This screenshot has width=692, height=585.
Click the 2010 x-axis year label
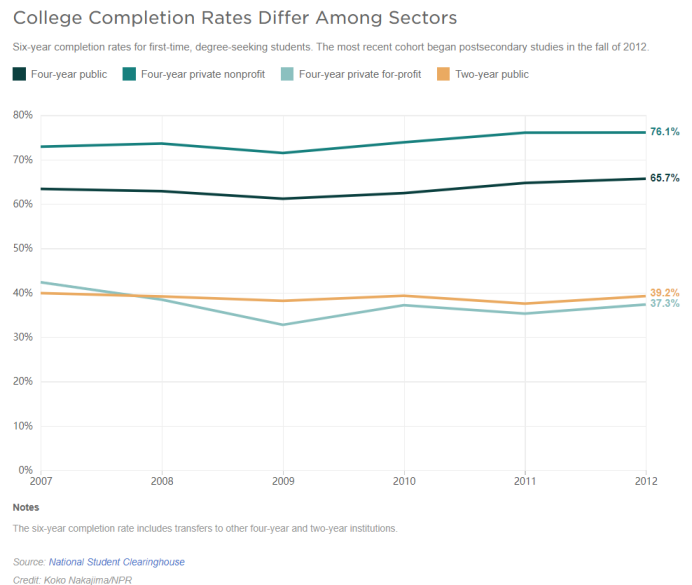(x=404, y=481)
